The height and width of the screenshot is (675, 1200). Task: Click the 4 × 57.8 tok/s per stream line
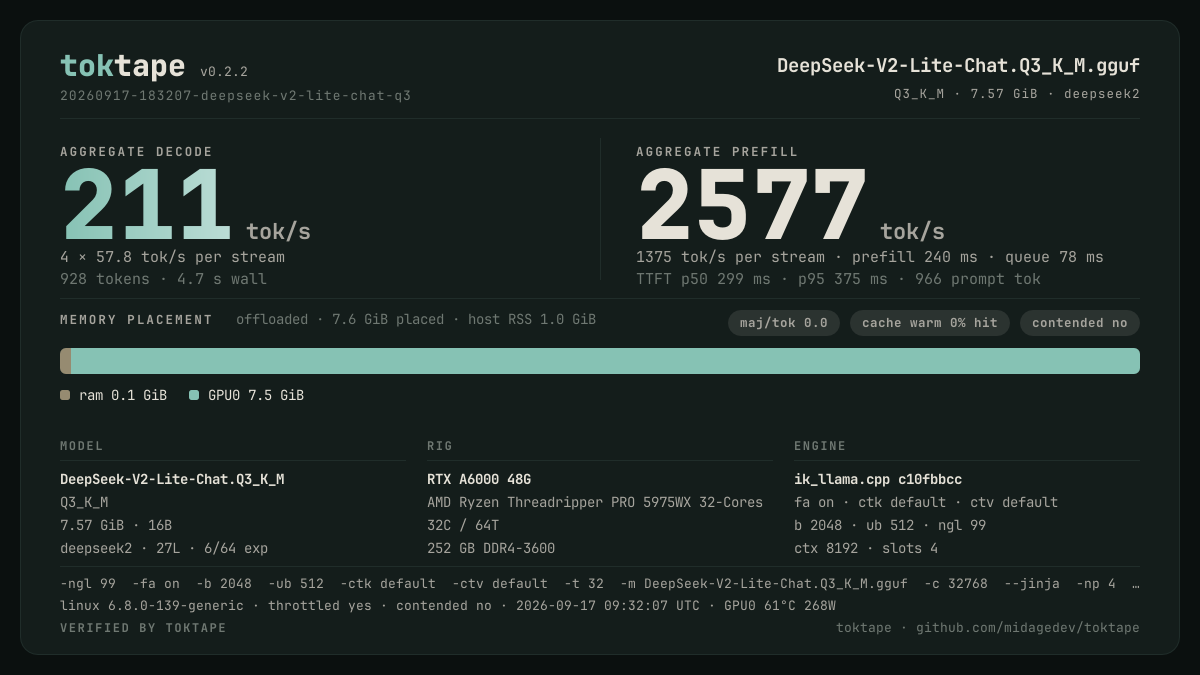tap(172, 257)
